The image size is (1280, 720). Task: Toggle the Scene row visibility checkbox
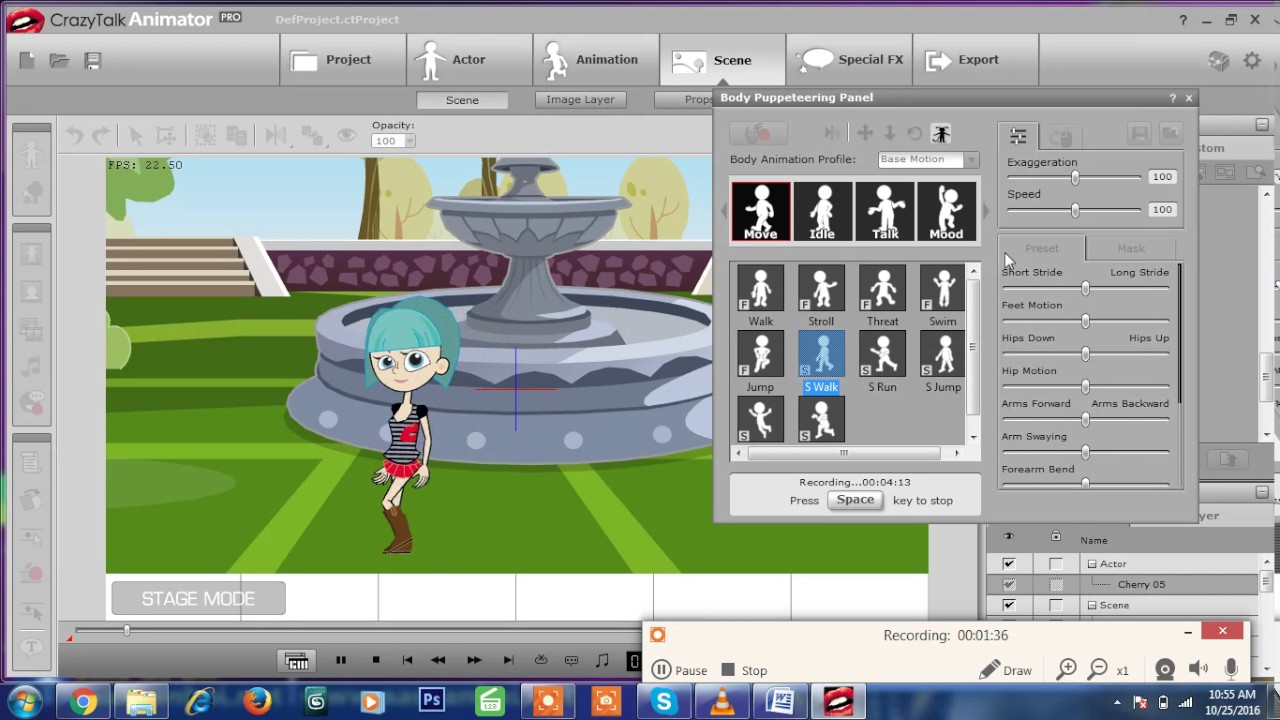coord(1008,605)
